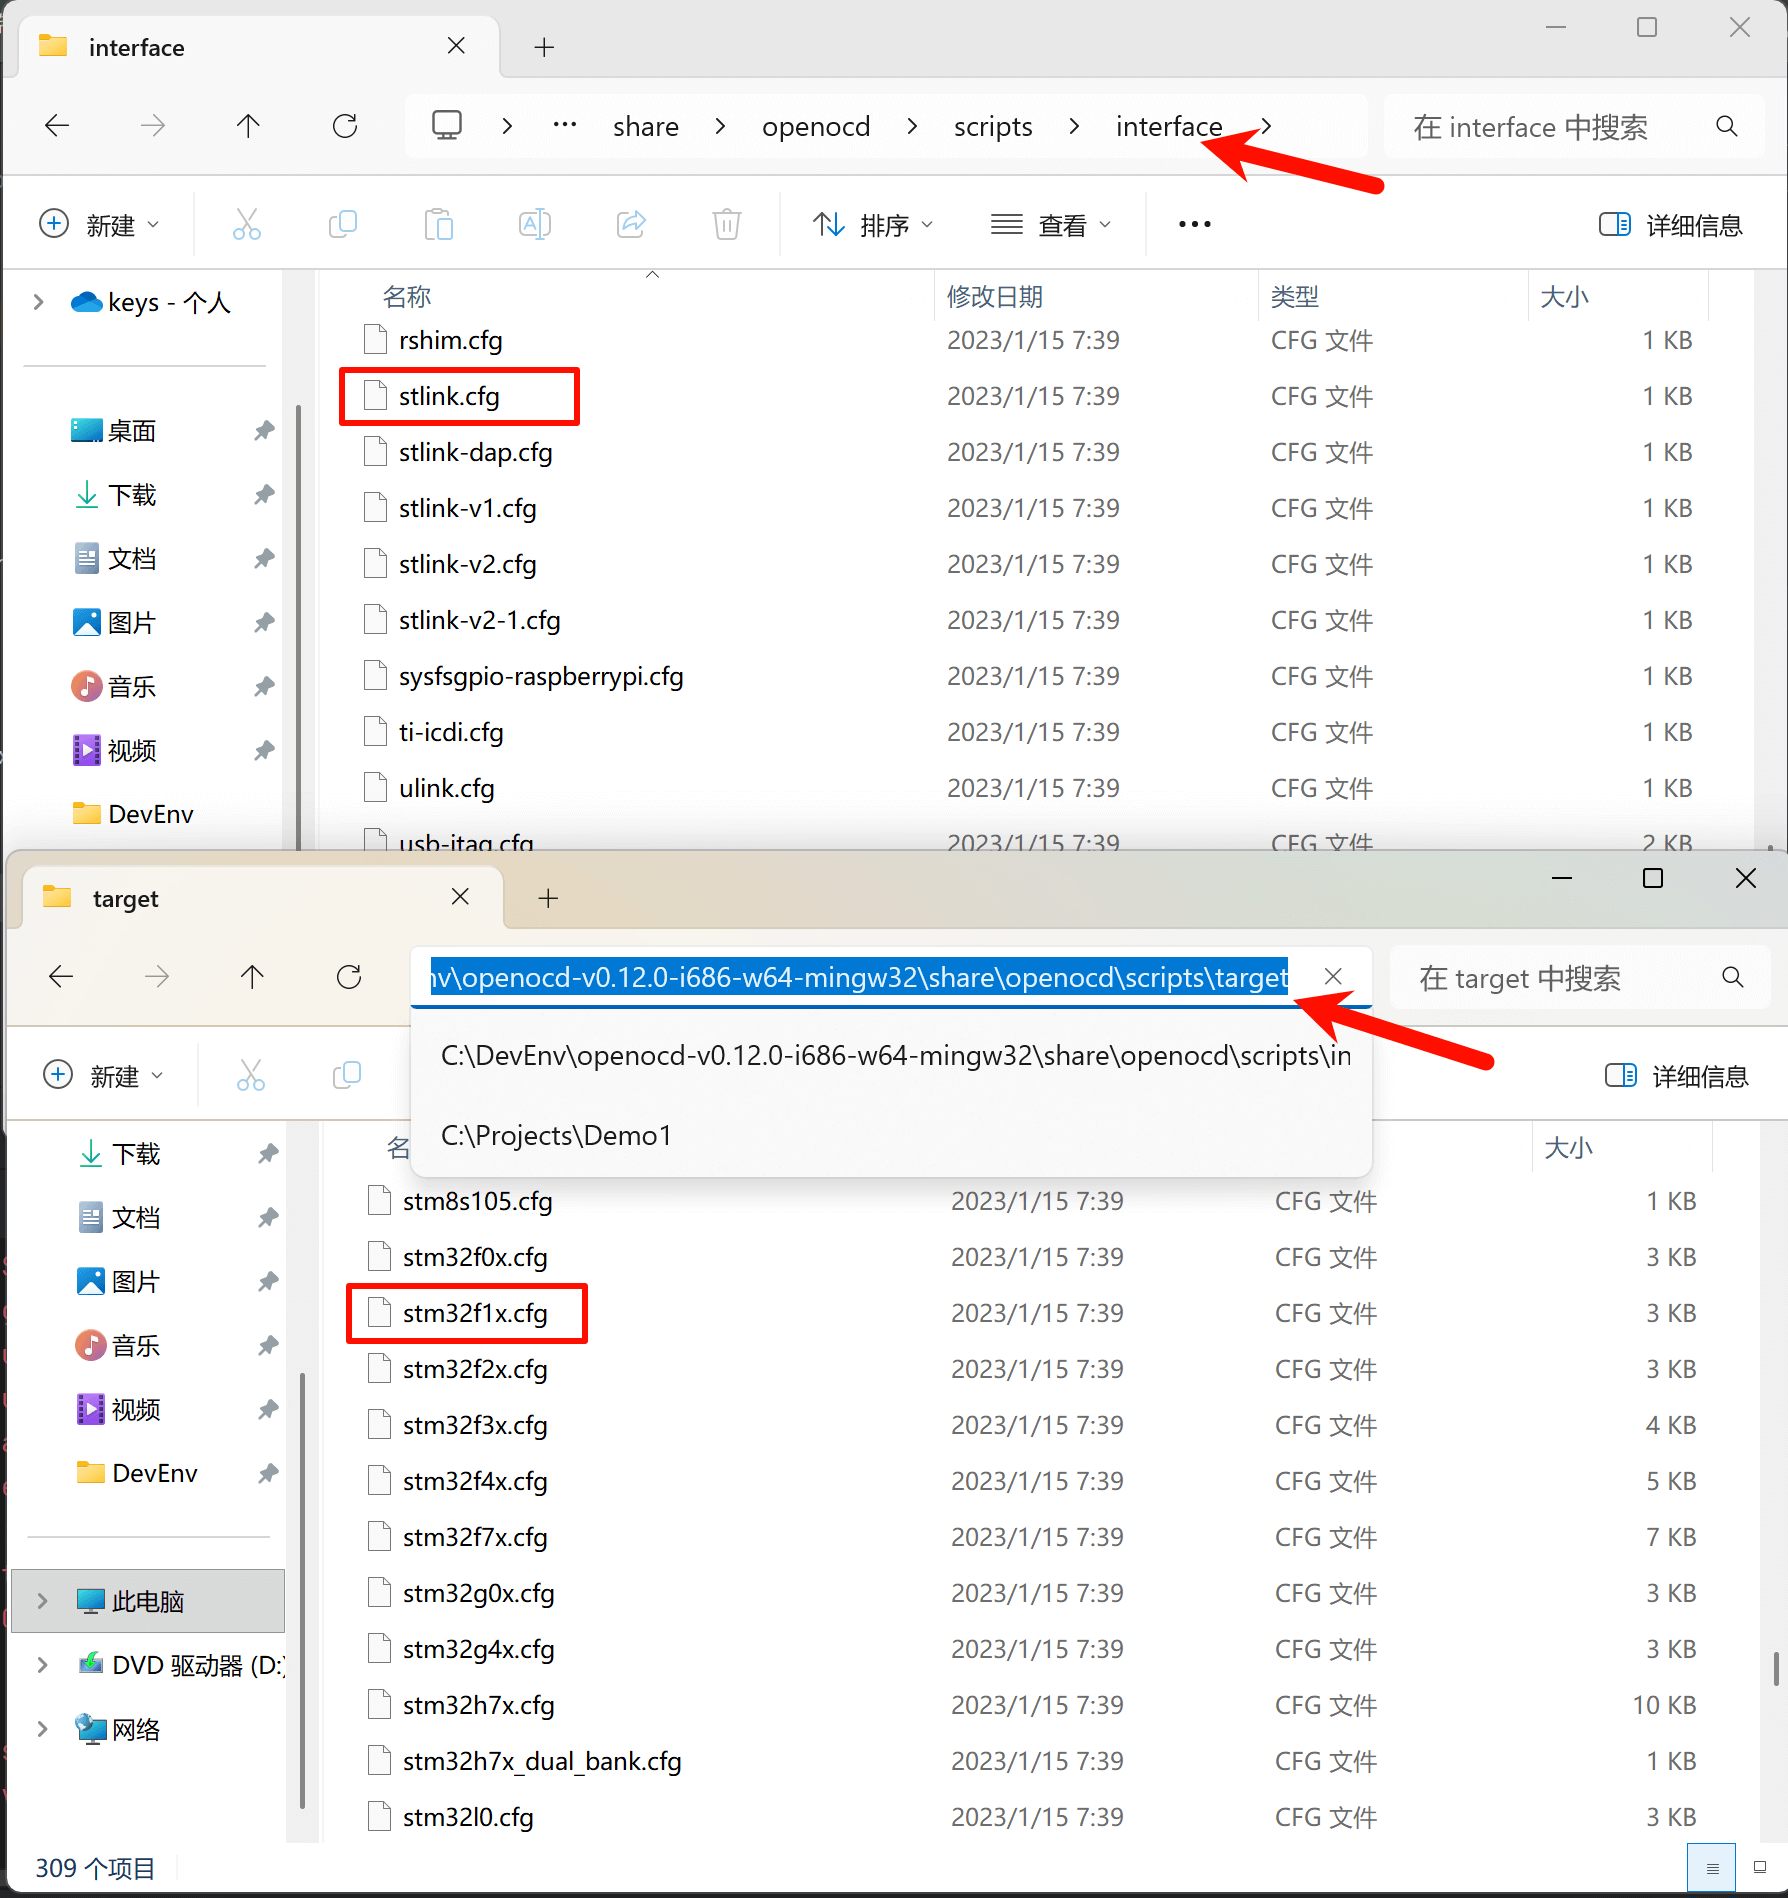
Task: Select the stm32f1x.cfg file
Action: click(476, 1313)
